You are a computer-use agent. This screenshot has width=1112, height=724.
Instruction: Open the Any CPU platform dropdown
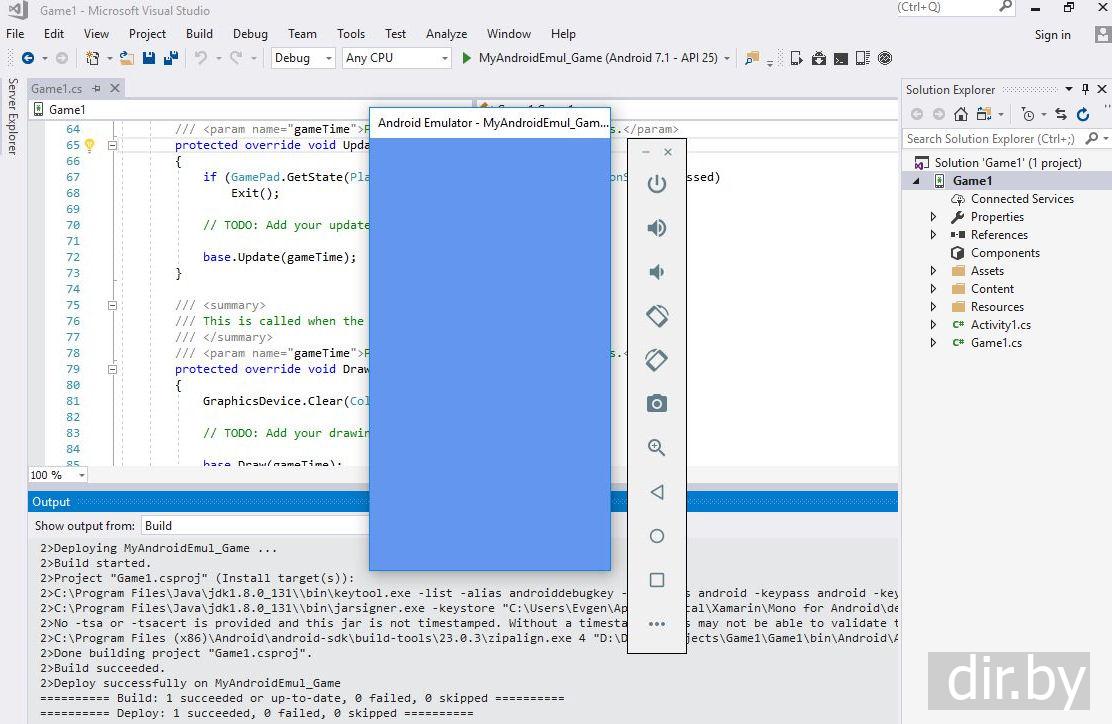[445, 58]
